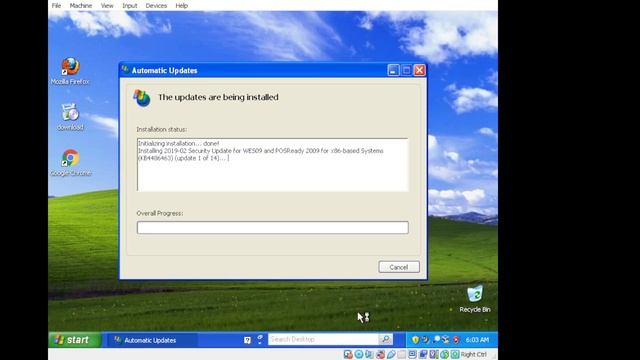Click the VirtualBox hard disk activity icon
The image size is (640, 360).
348,354
